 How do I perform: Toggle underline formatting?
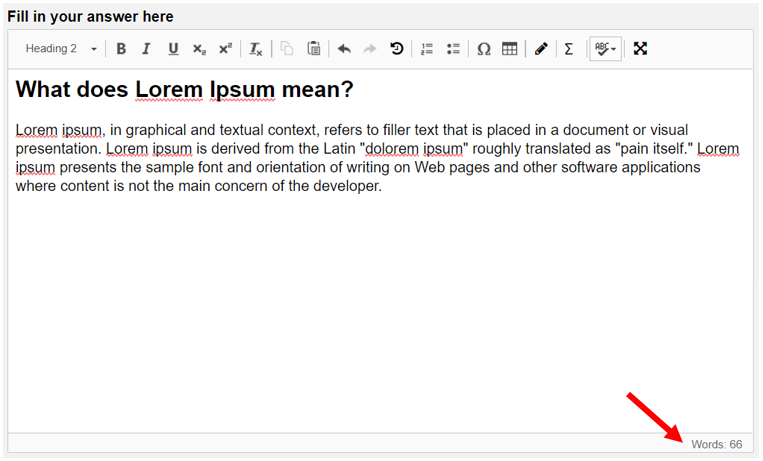pyautogui.click(x=173, y=49)
